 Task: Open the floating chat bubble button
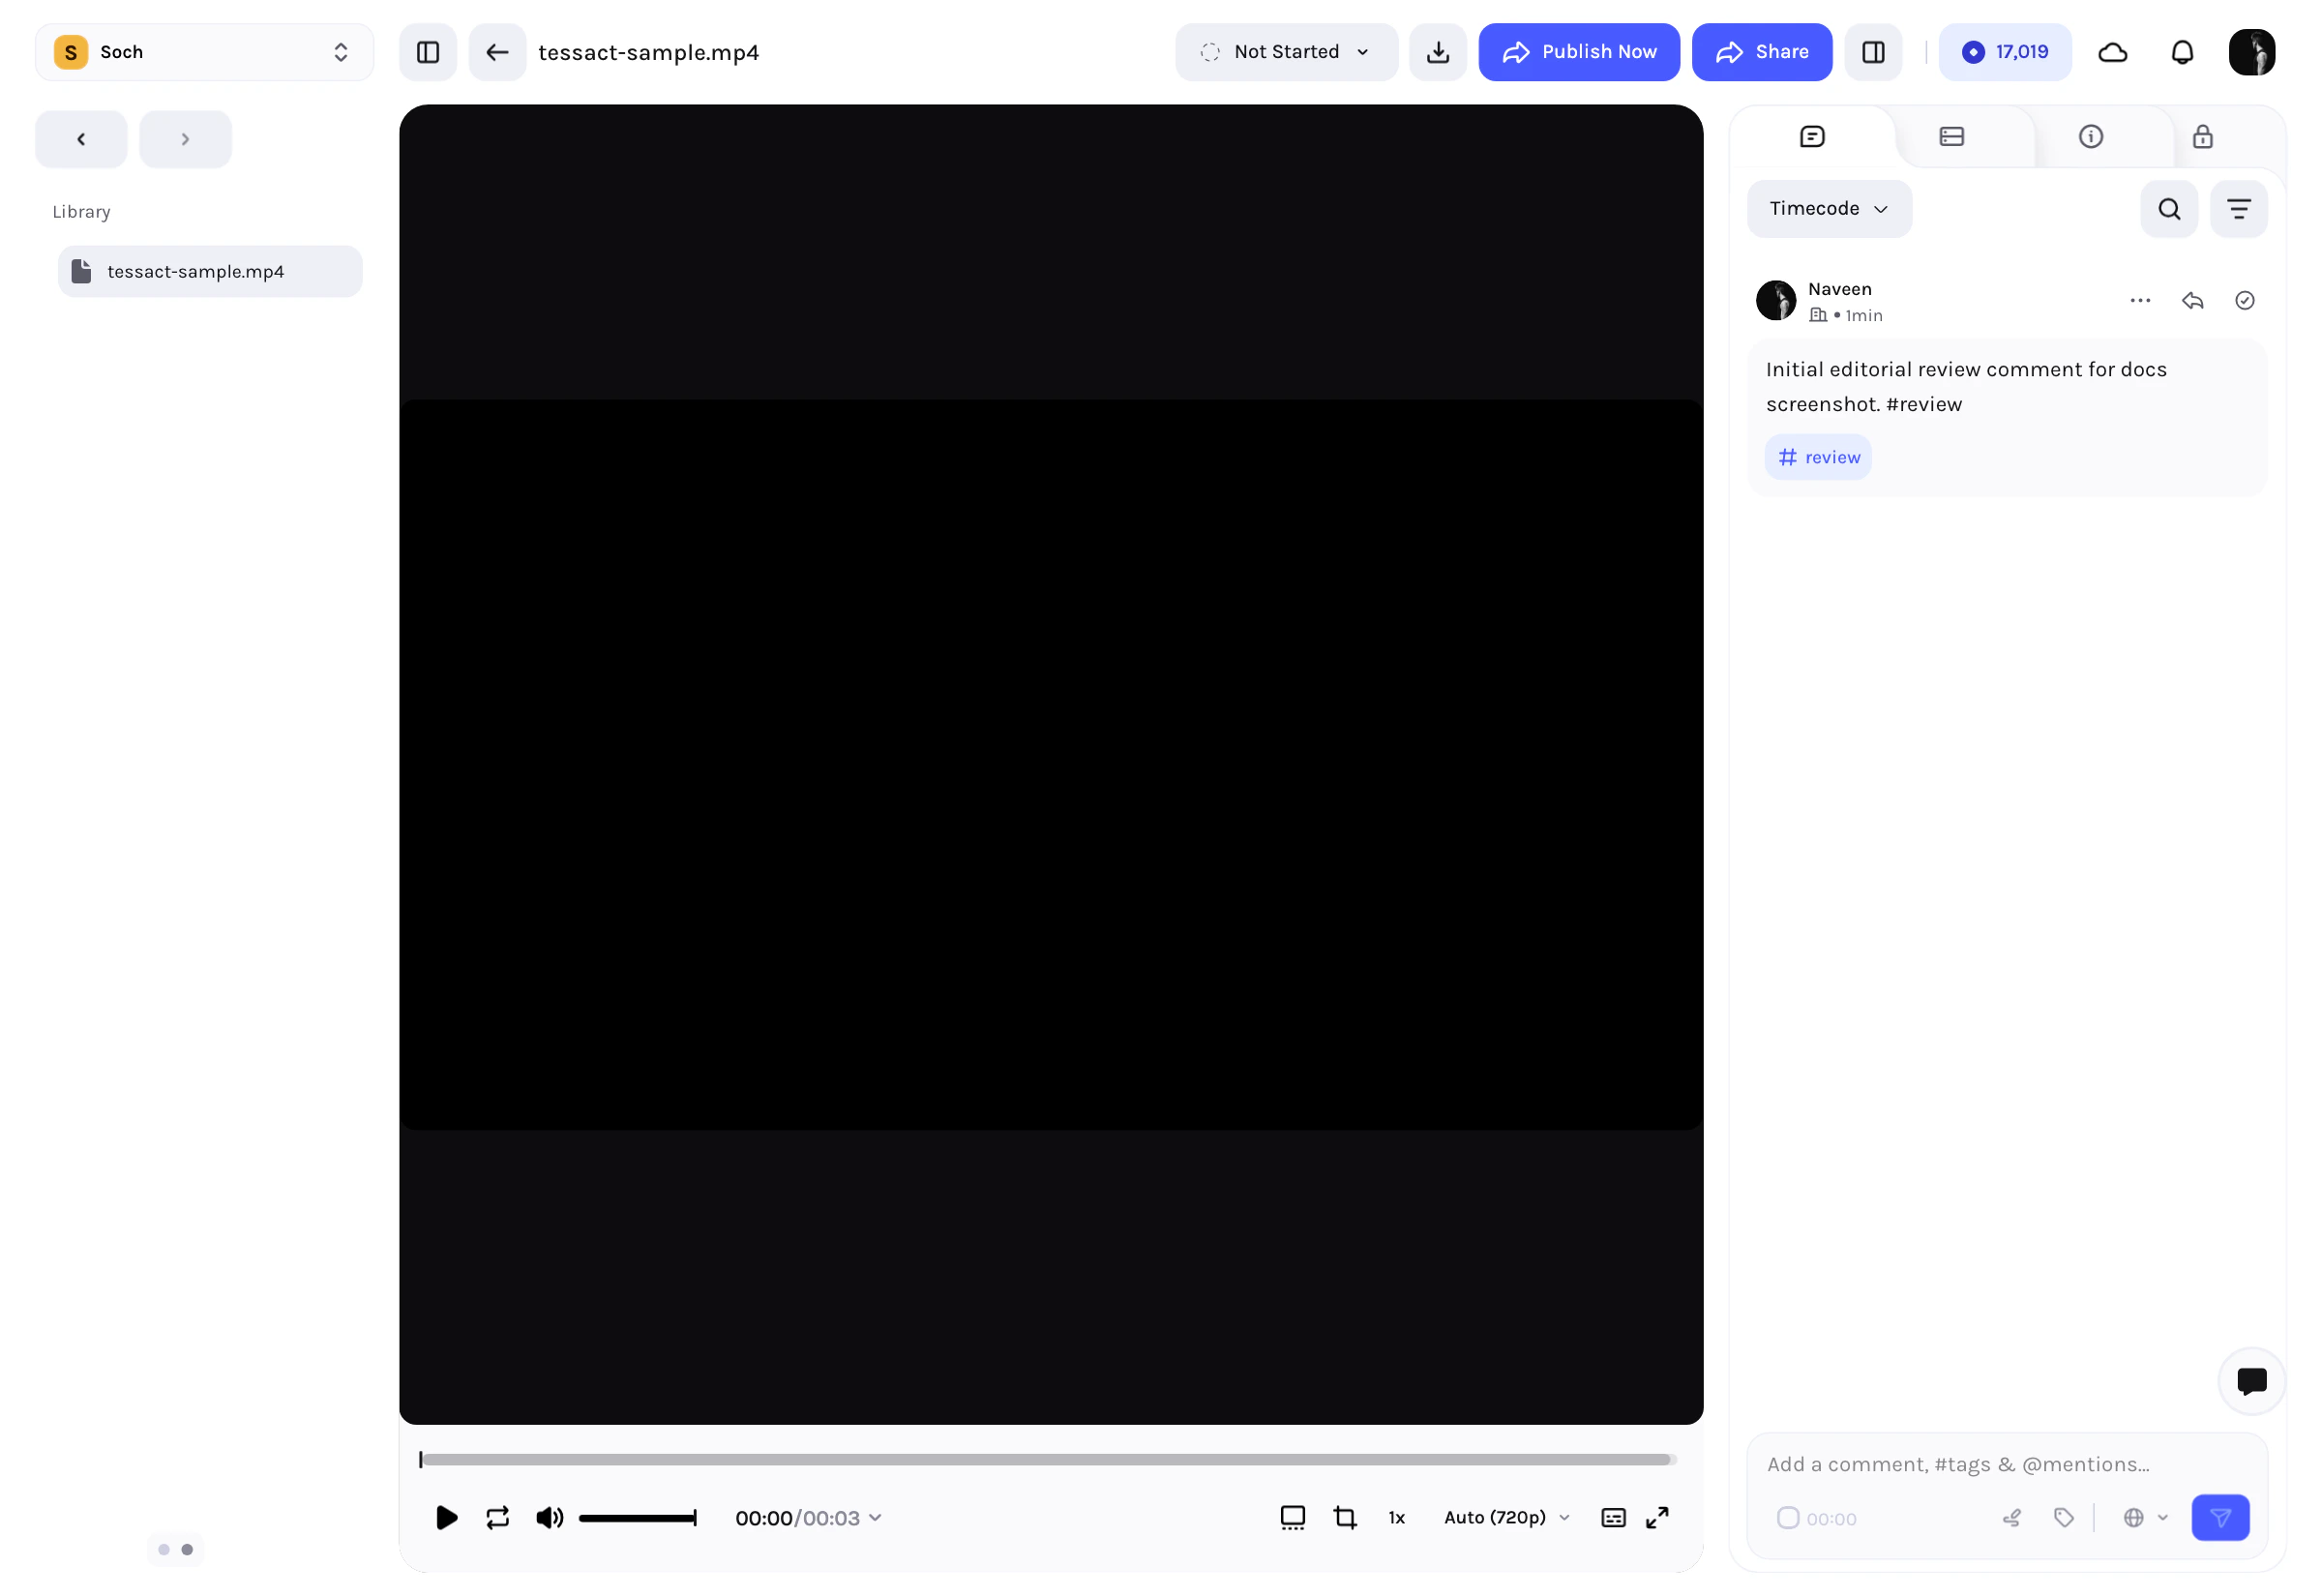coord(2252,1381)
